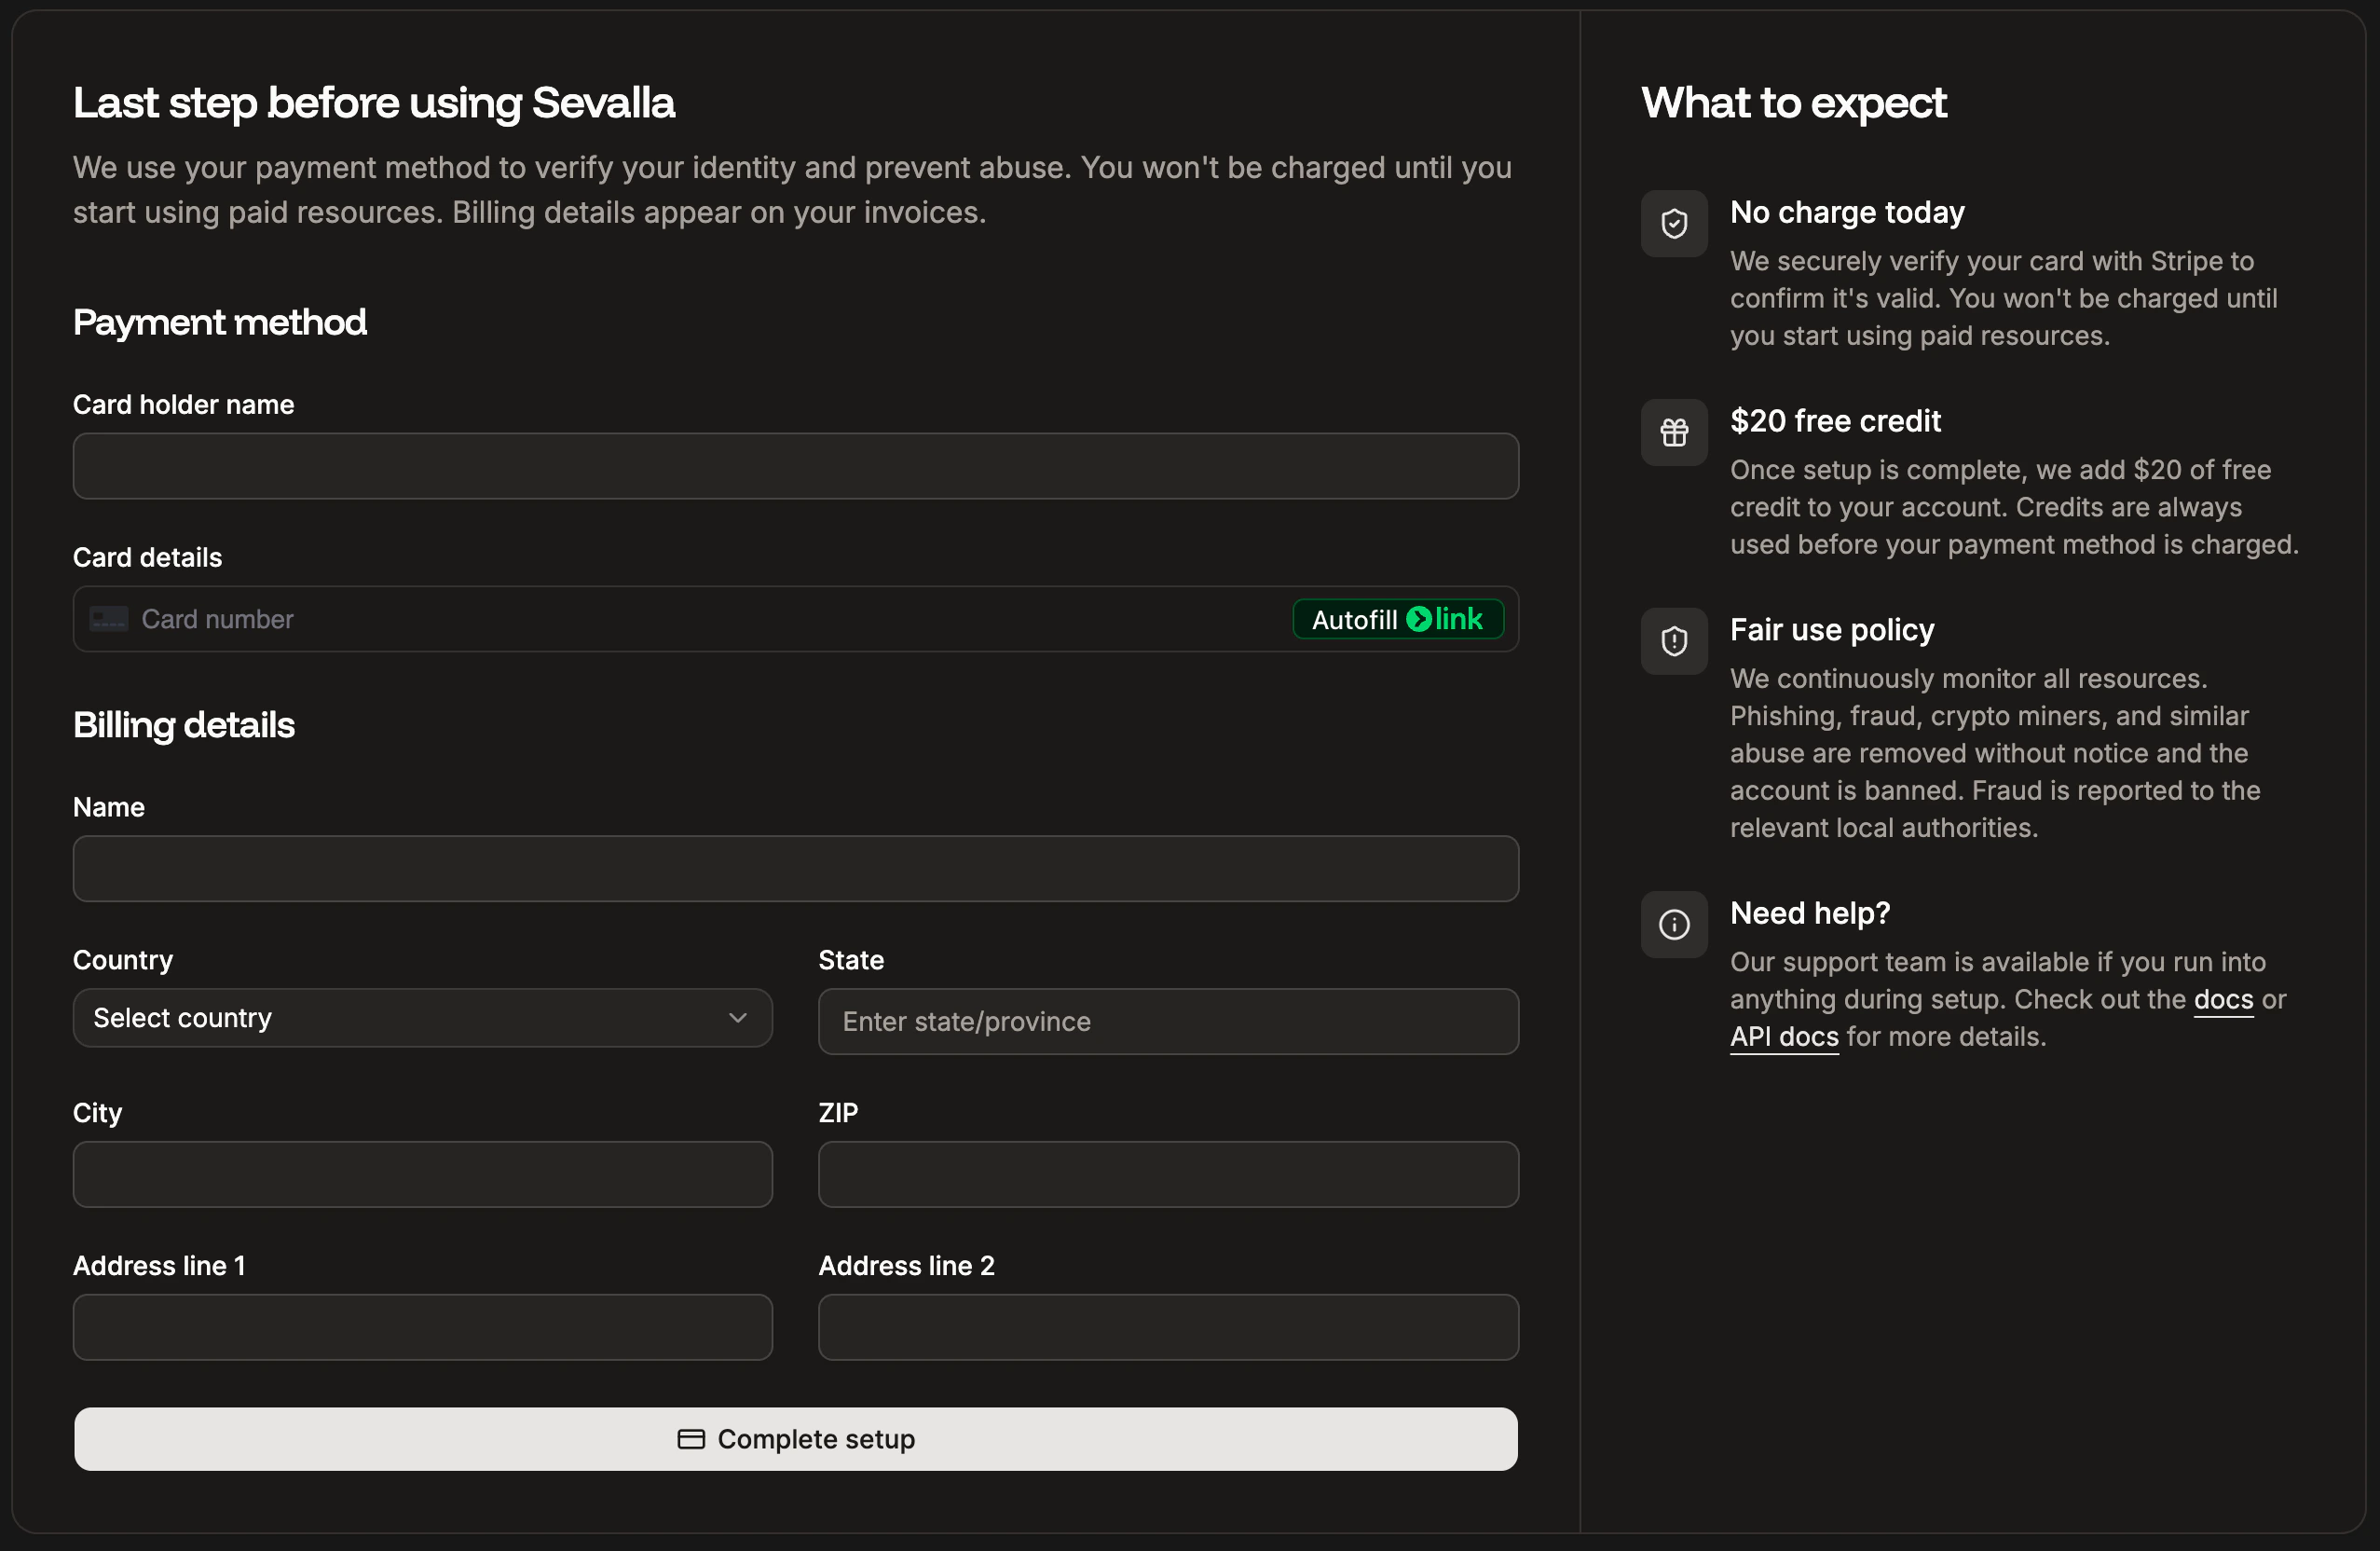The height and width of the screenshot is (1551, 2380).
Task: Click the "Card holder name" label
Action: [x=184, y=405]
